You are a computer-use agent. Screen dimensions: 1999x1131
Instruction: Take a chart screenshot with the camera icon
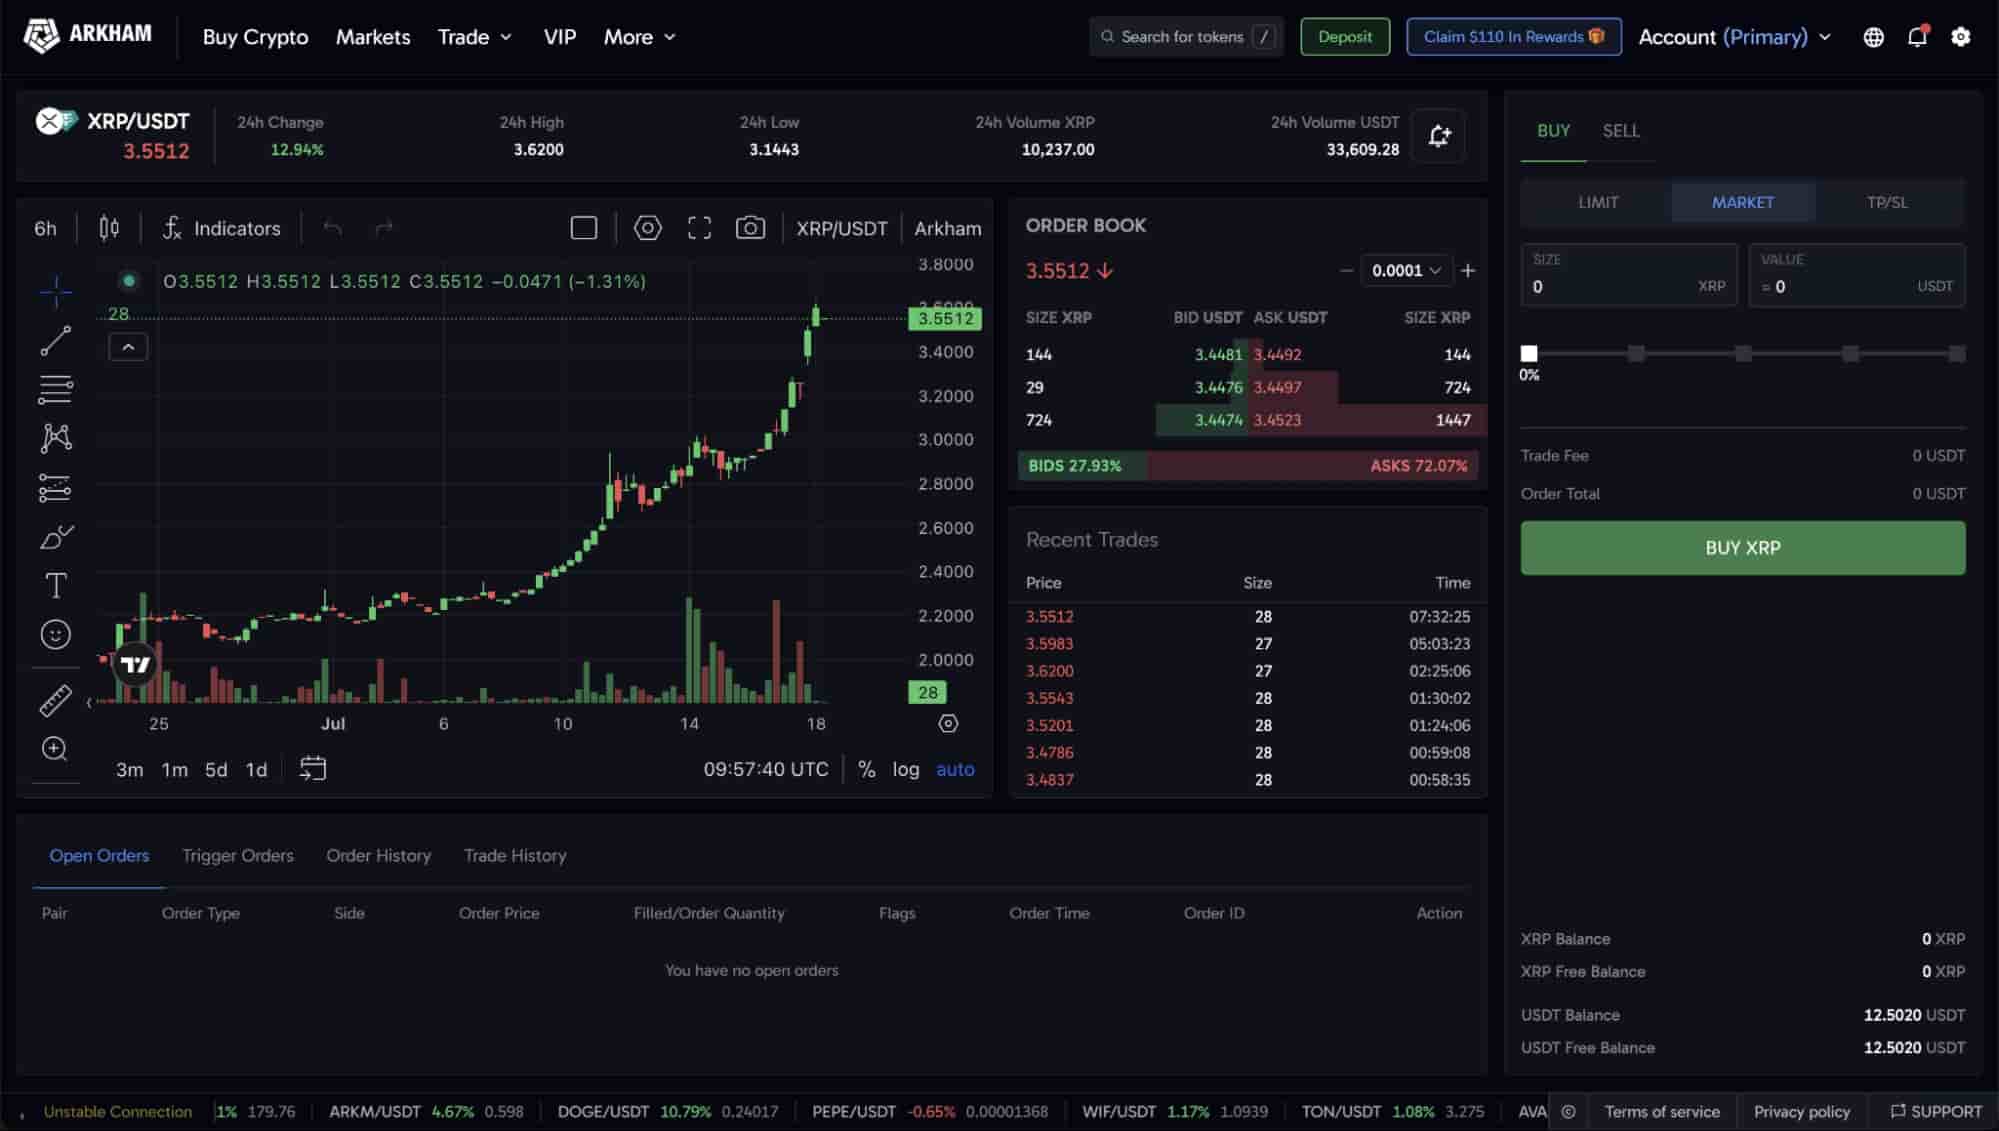pyautogui.click(x=751, y=227)
